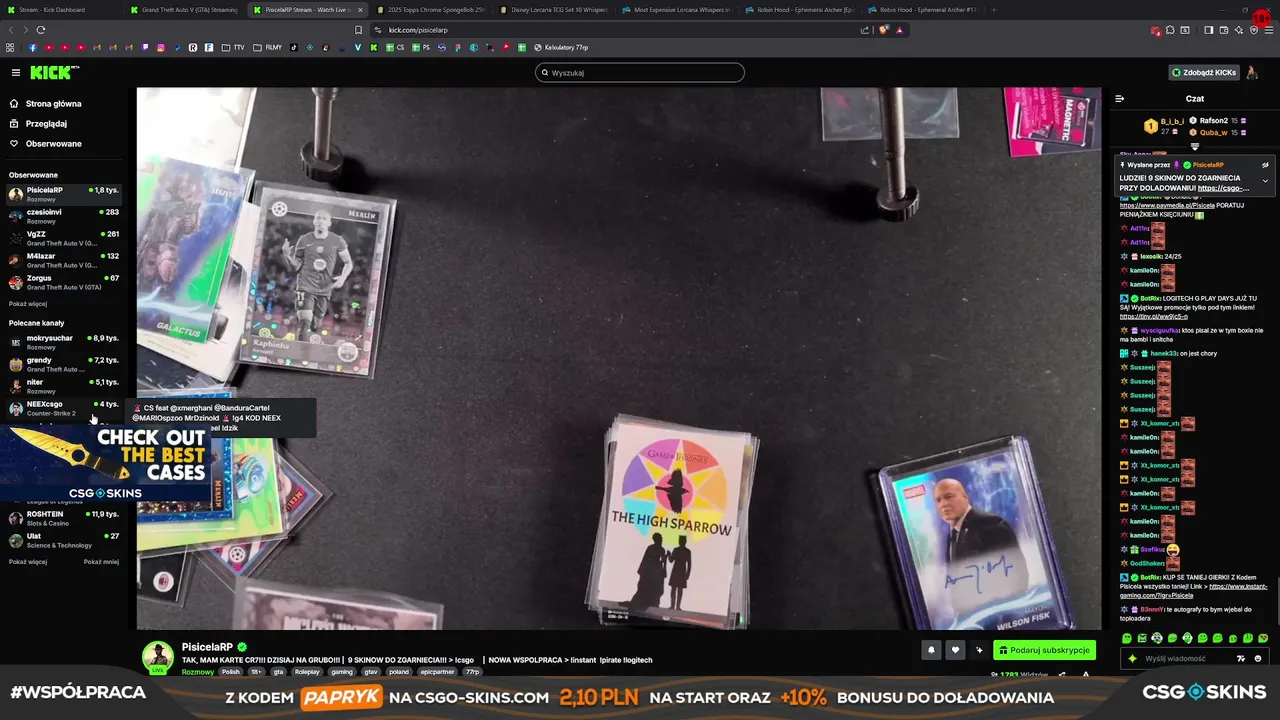Image resolution: width=1280 pixels, height=720 pixels.
Task: Open Kalkulatory 77rp bookmark
Action: click(x=561, y=47)
